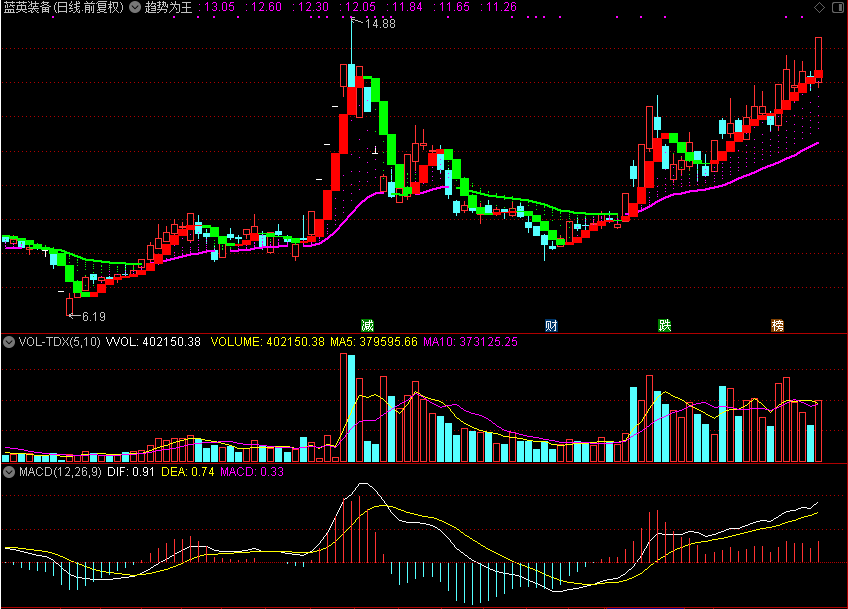Open the MACD indicator dropdown arrow
This screenshot has width=848, height=609.
point(9,471)
